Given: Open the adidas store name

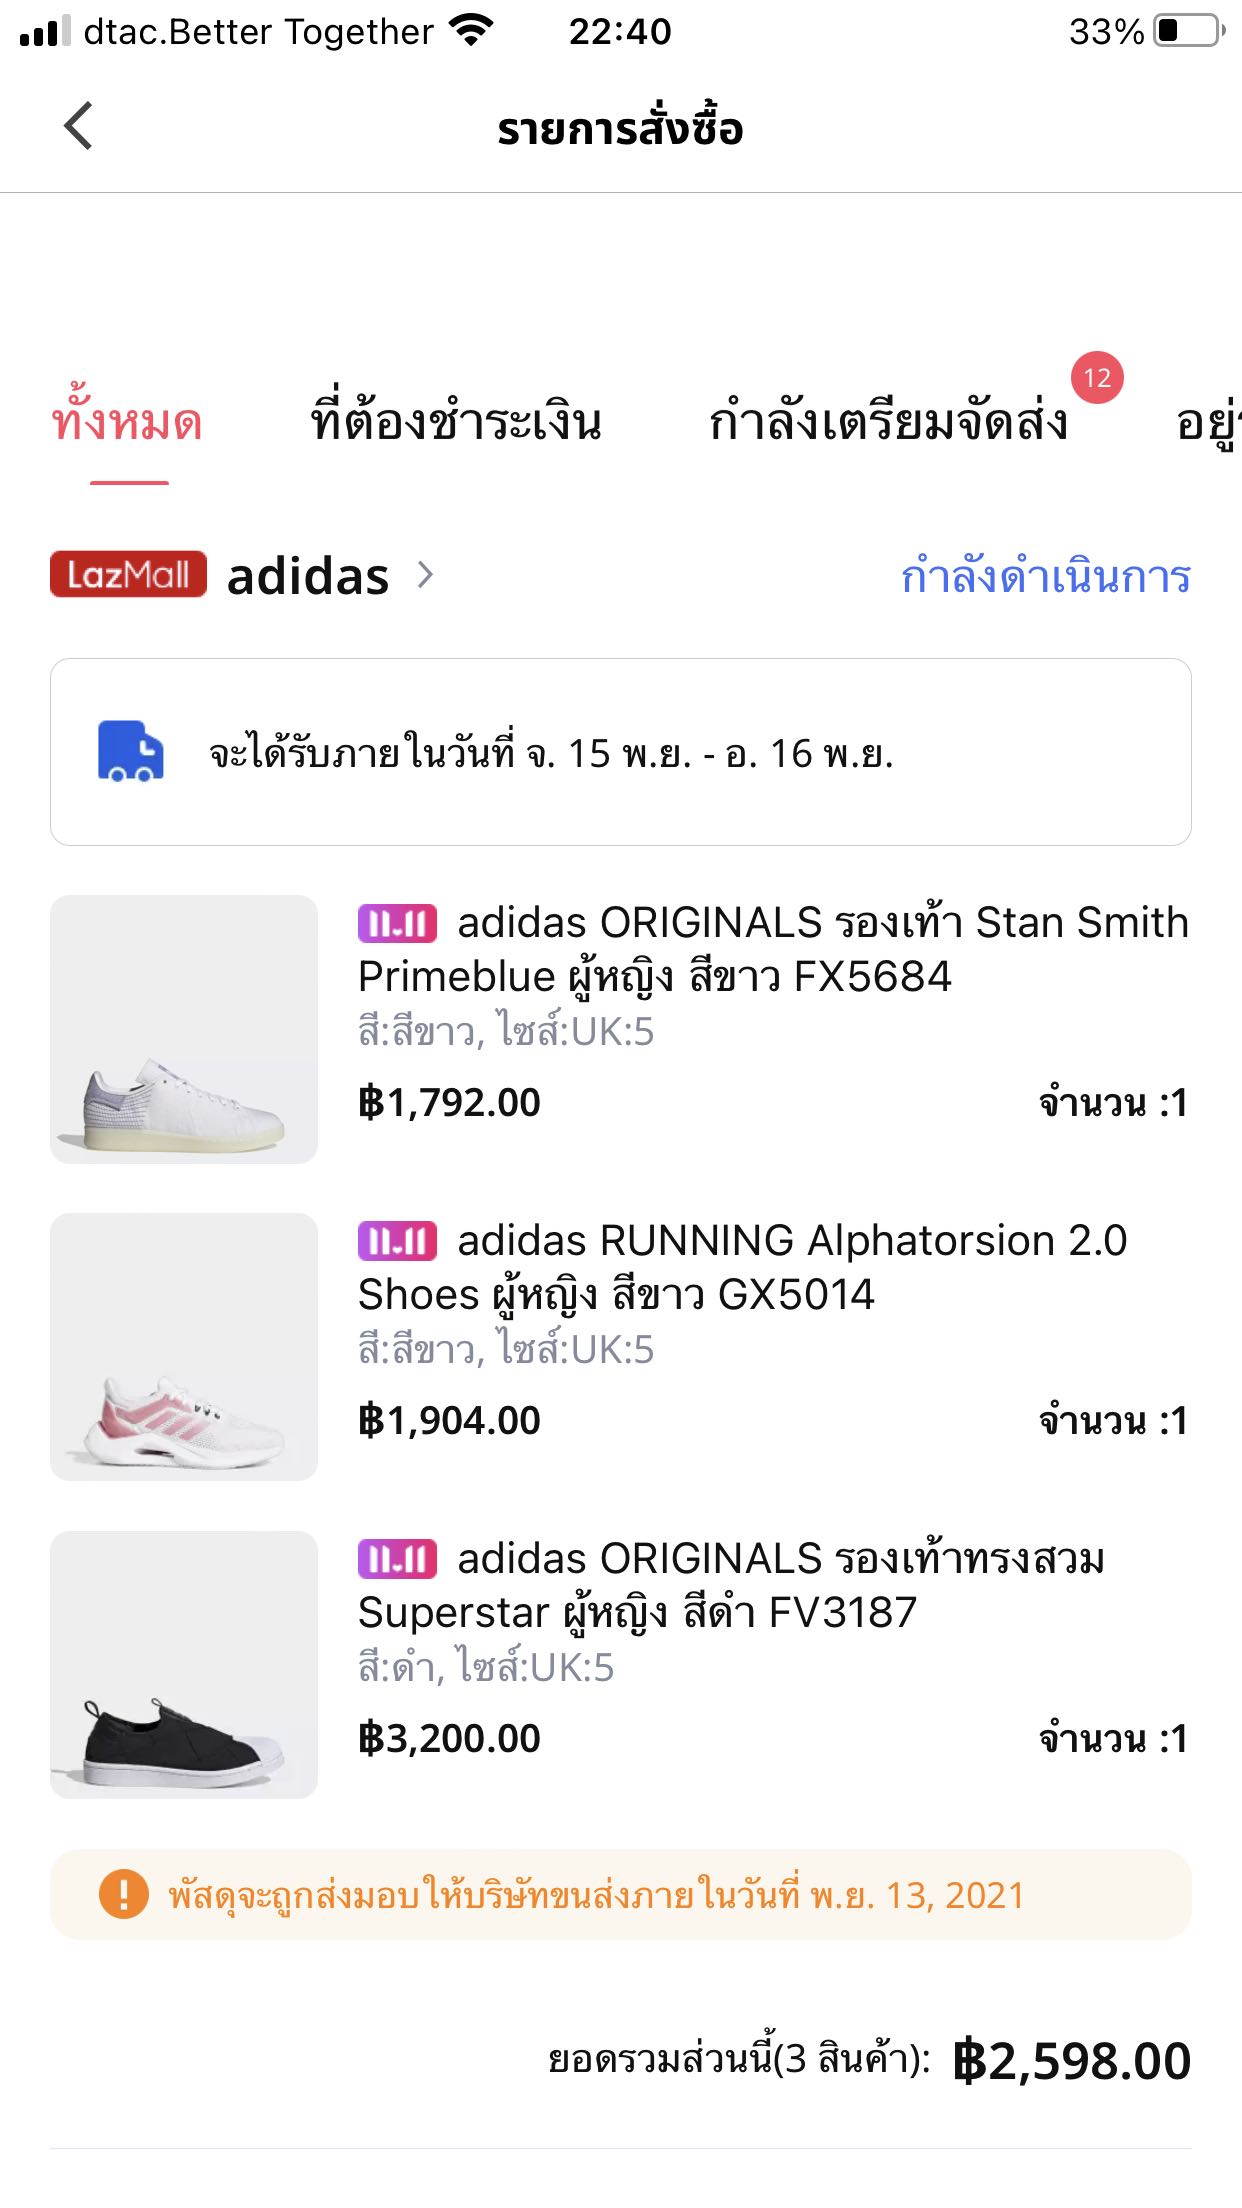Looking at the screenshot, I should [308, 577].
